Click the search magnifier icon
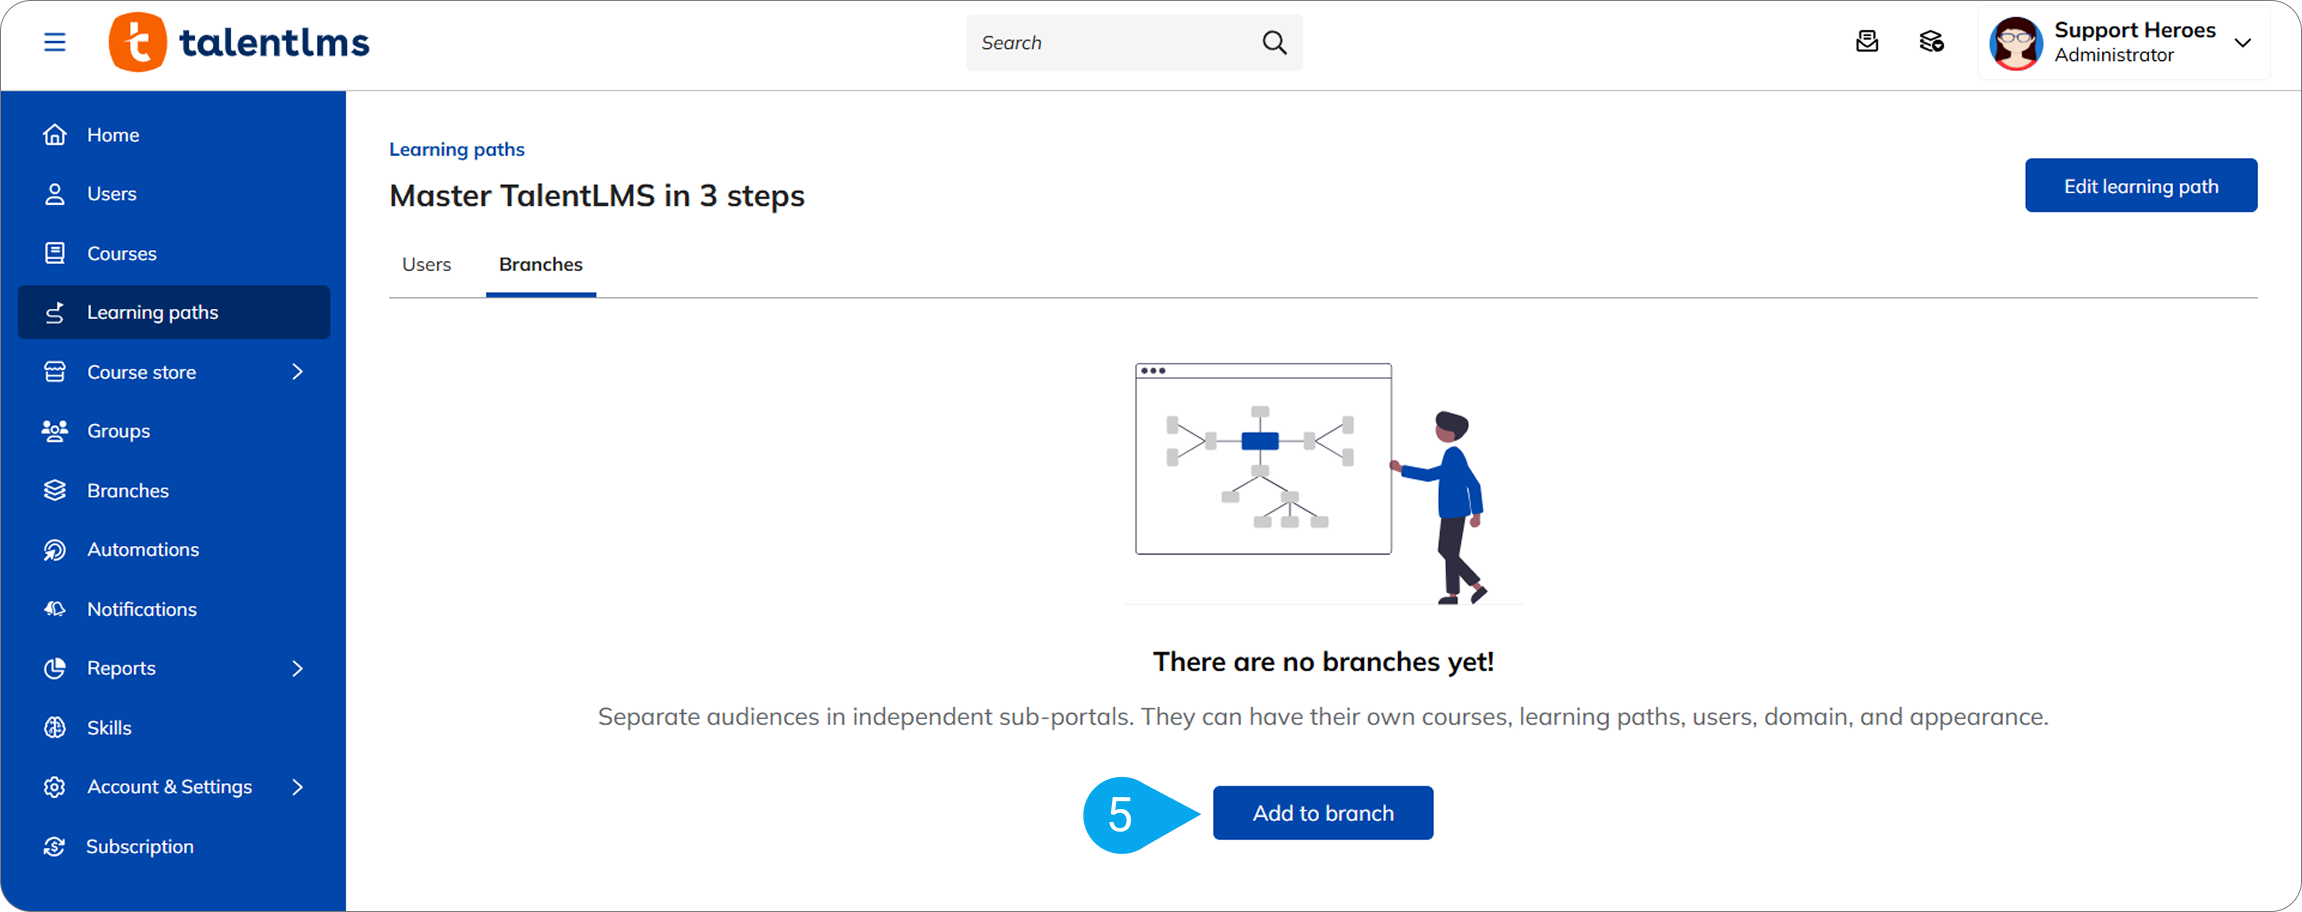This screenshot has width=2302, height=912. [1274, 42]
